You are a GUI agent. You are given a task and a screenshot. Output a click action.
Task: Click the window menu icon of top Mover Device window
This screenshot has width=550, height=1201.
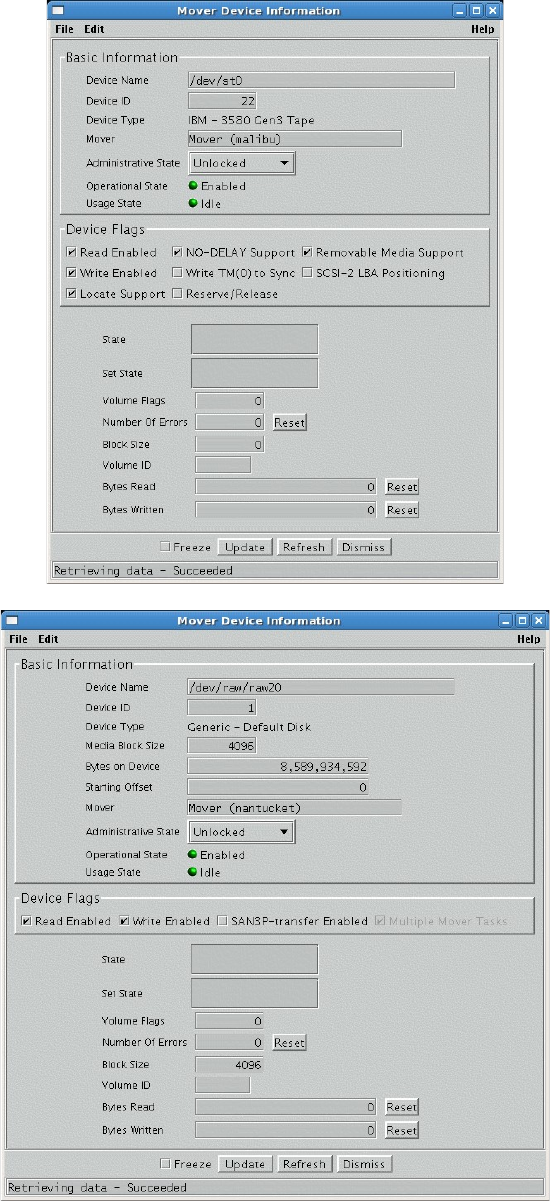coord(63,9)
